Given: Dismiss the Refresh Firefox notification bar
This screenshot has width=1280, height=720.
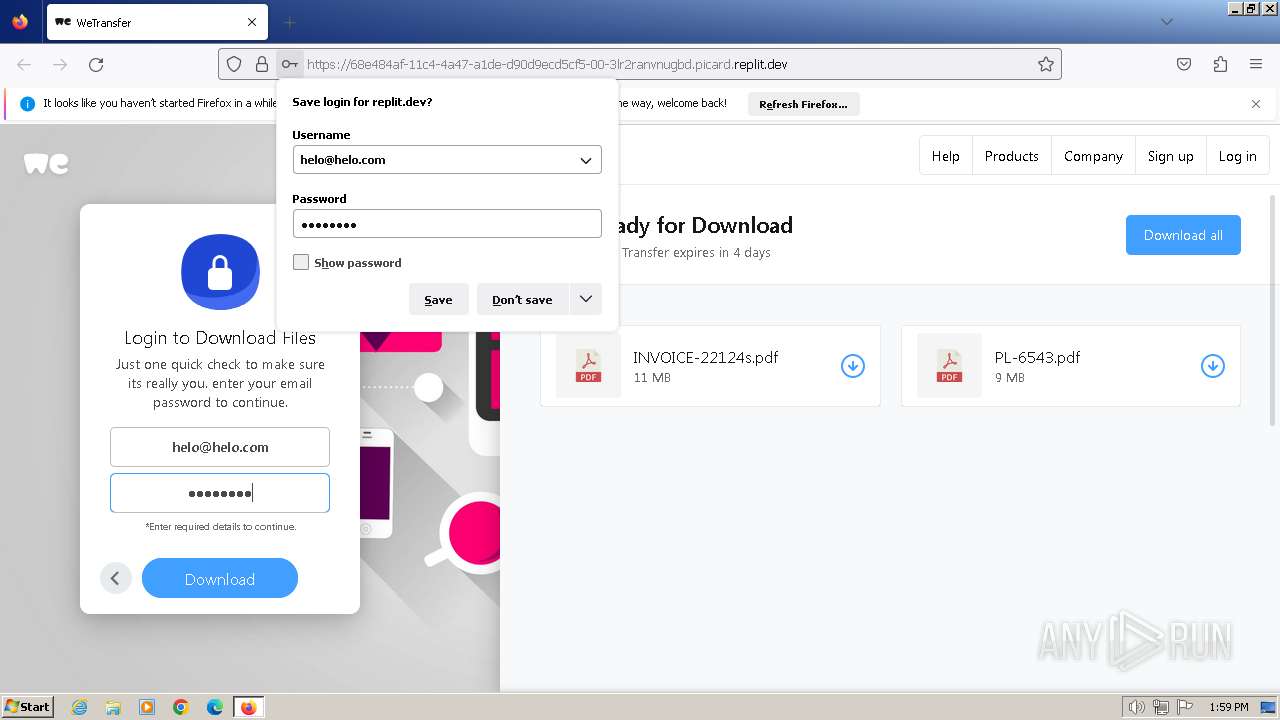Looking at the screenshot, I should (1256, 104).
